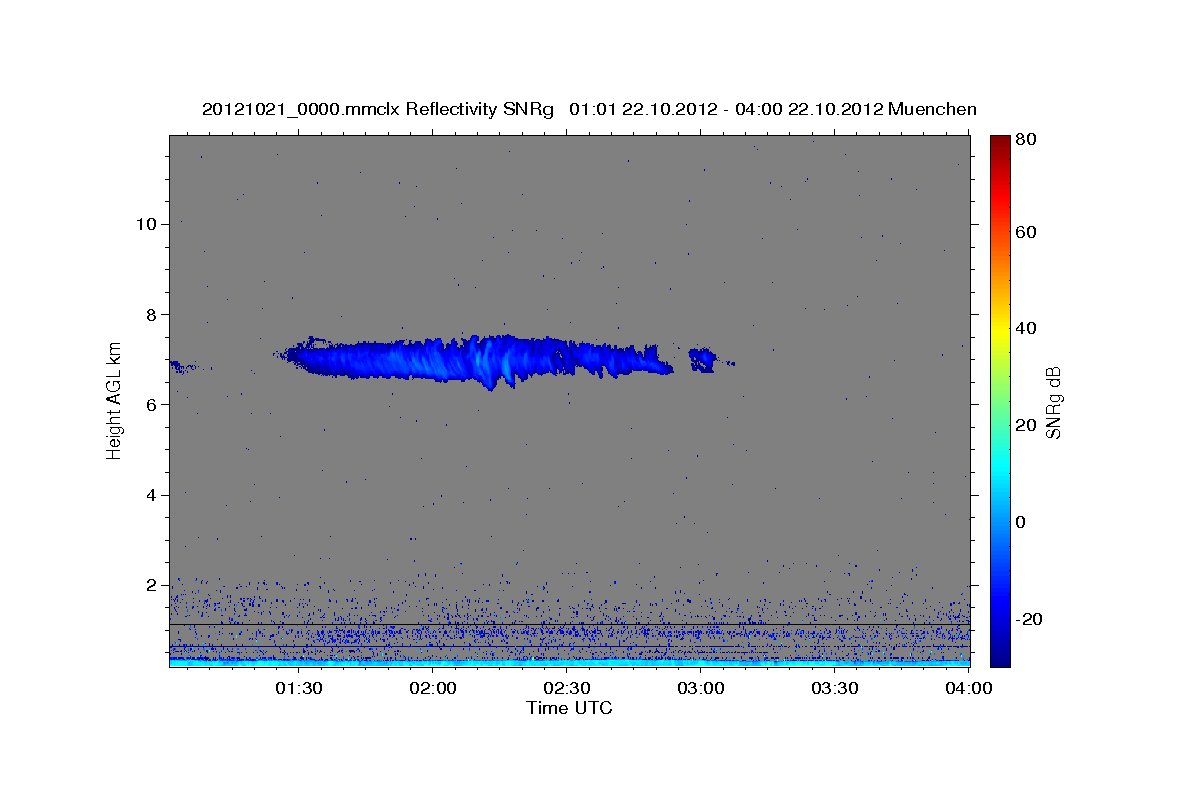Click the 'SNRg dB' colorbar label
The height and width of the screenshot is (800, 1200).
[1053, 402]
